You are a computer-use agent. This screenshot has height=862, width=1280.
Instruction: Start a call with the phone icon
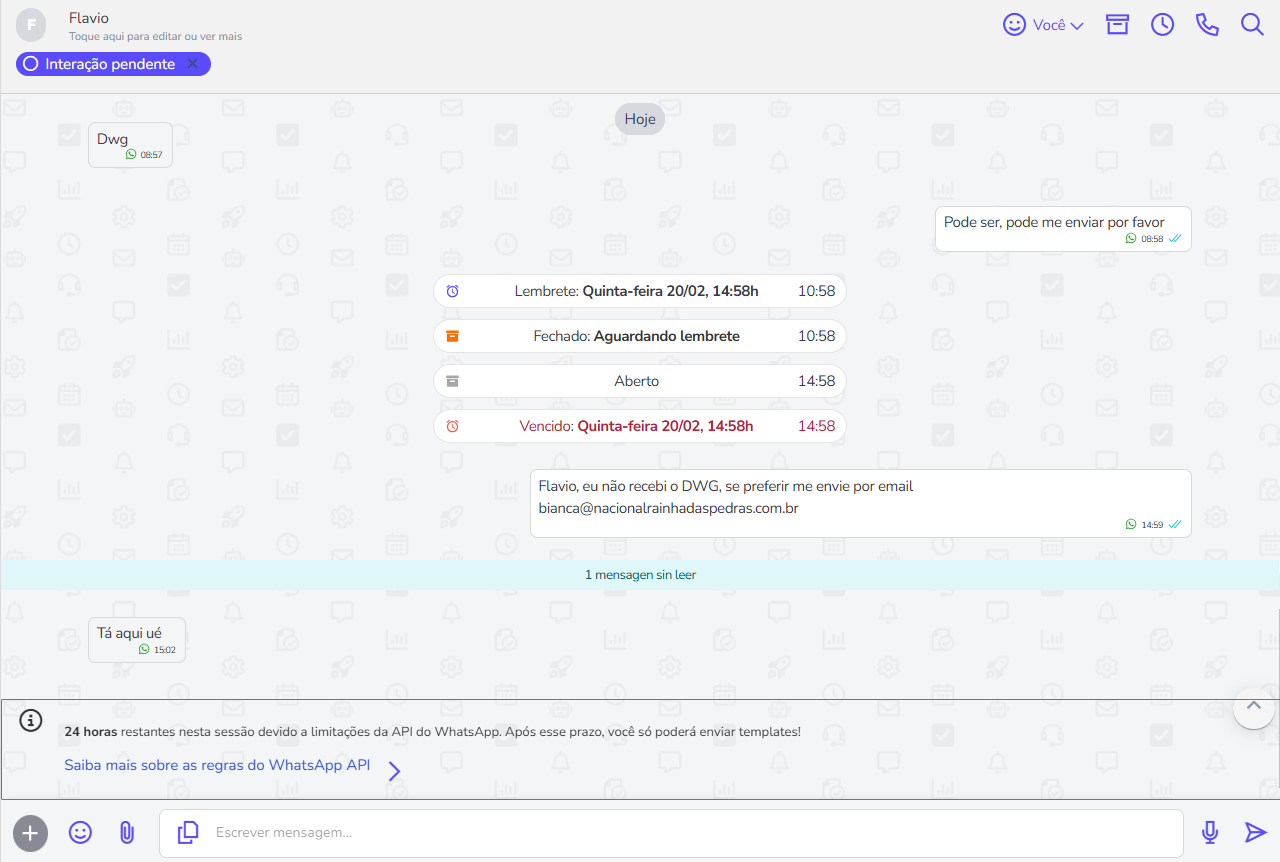tap(1207, 25)
